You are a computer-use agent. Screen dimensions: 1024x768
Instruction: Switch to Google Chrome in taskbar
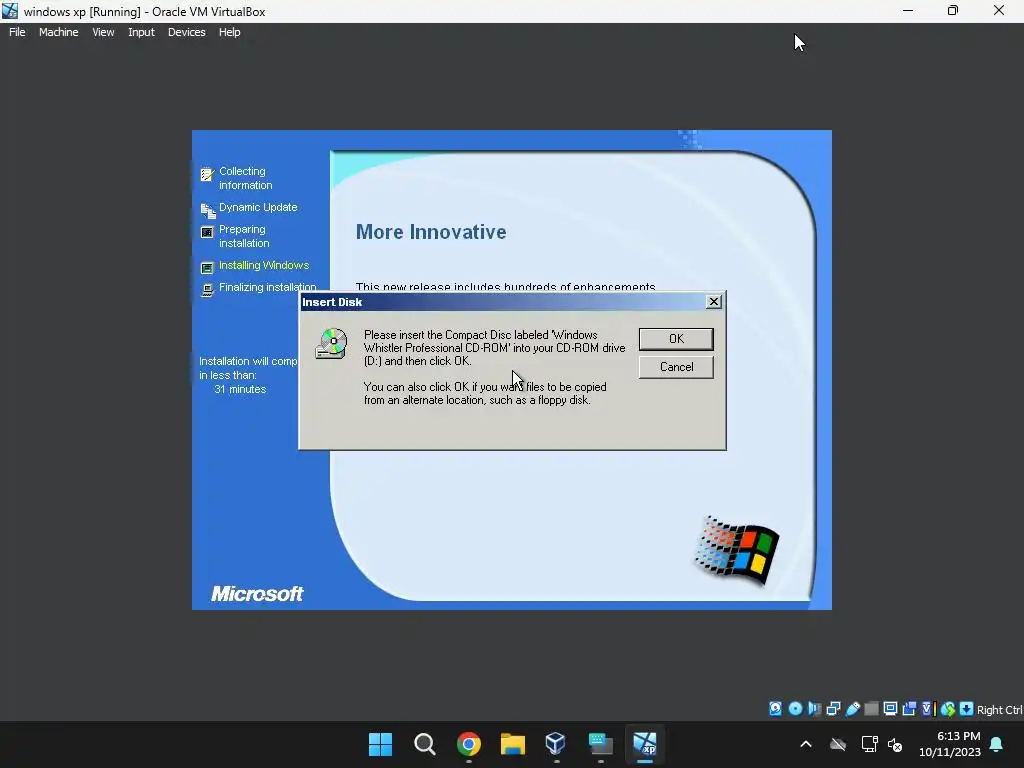[x=469, y=744]
